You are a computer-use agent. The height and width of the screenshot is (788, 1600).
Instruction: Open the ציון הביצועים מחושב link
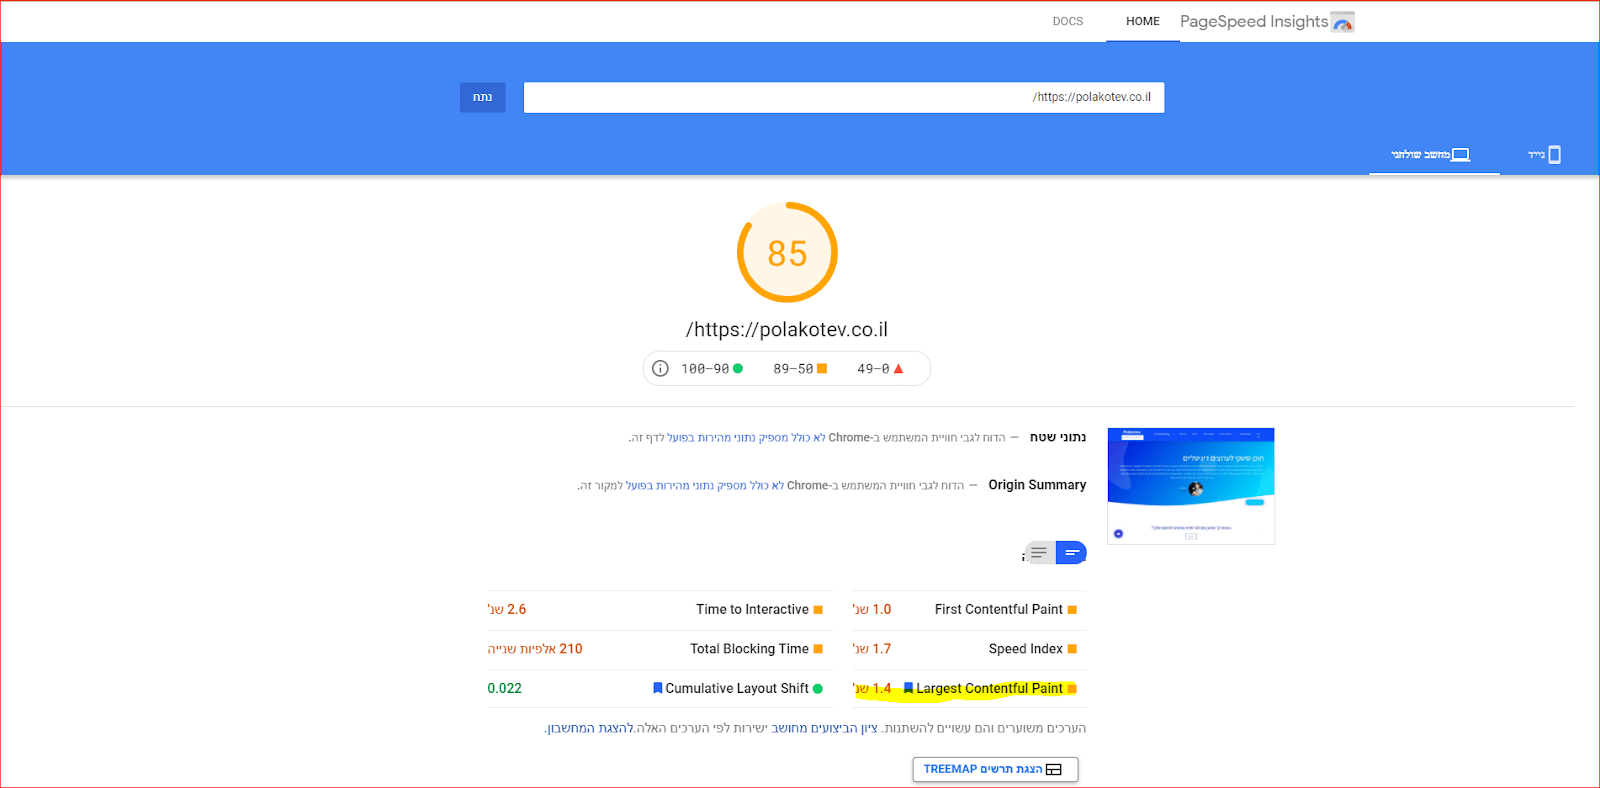824,728
